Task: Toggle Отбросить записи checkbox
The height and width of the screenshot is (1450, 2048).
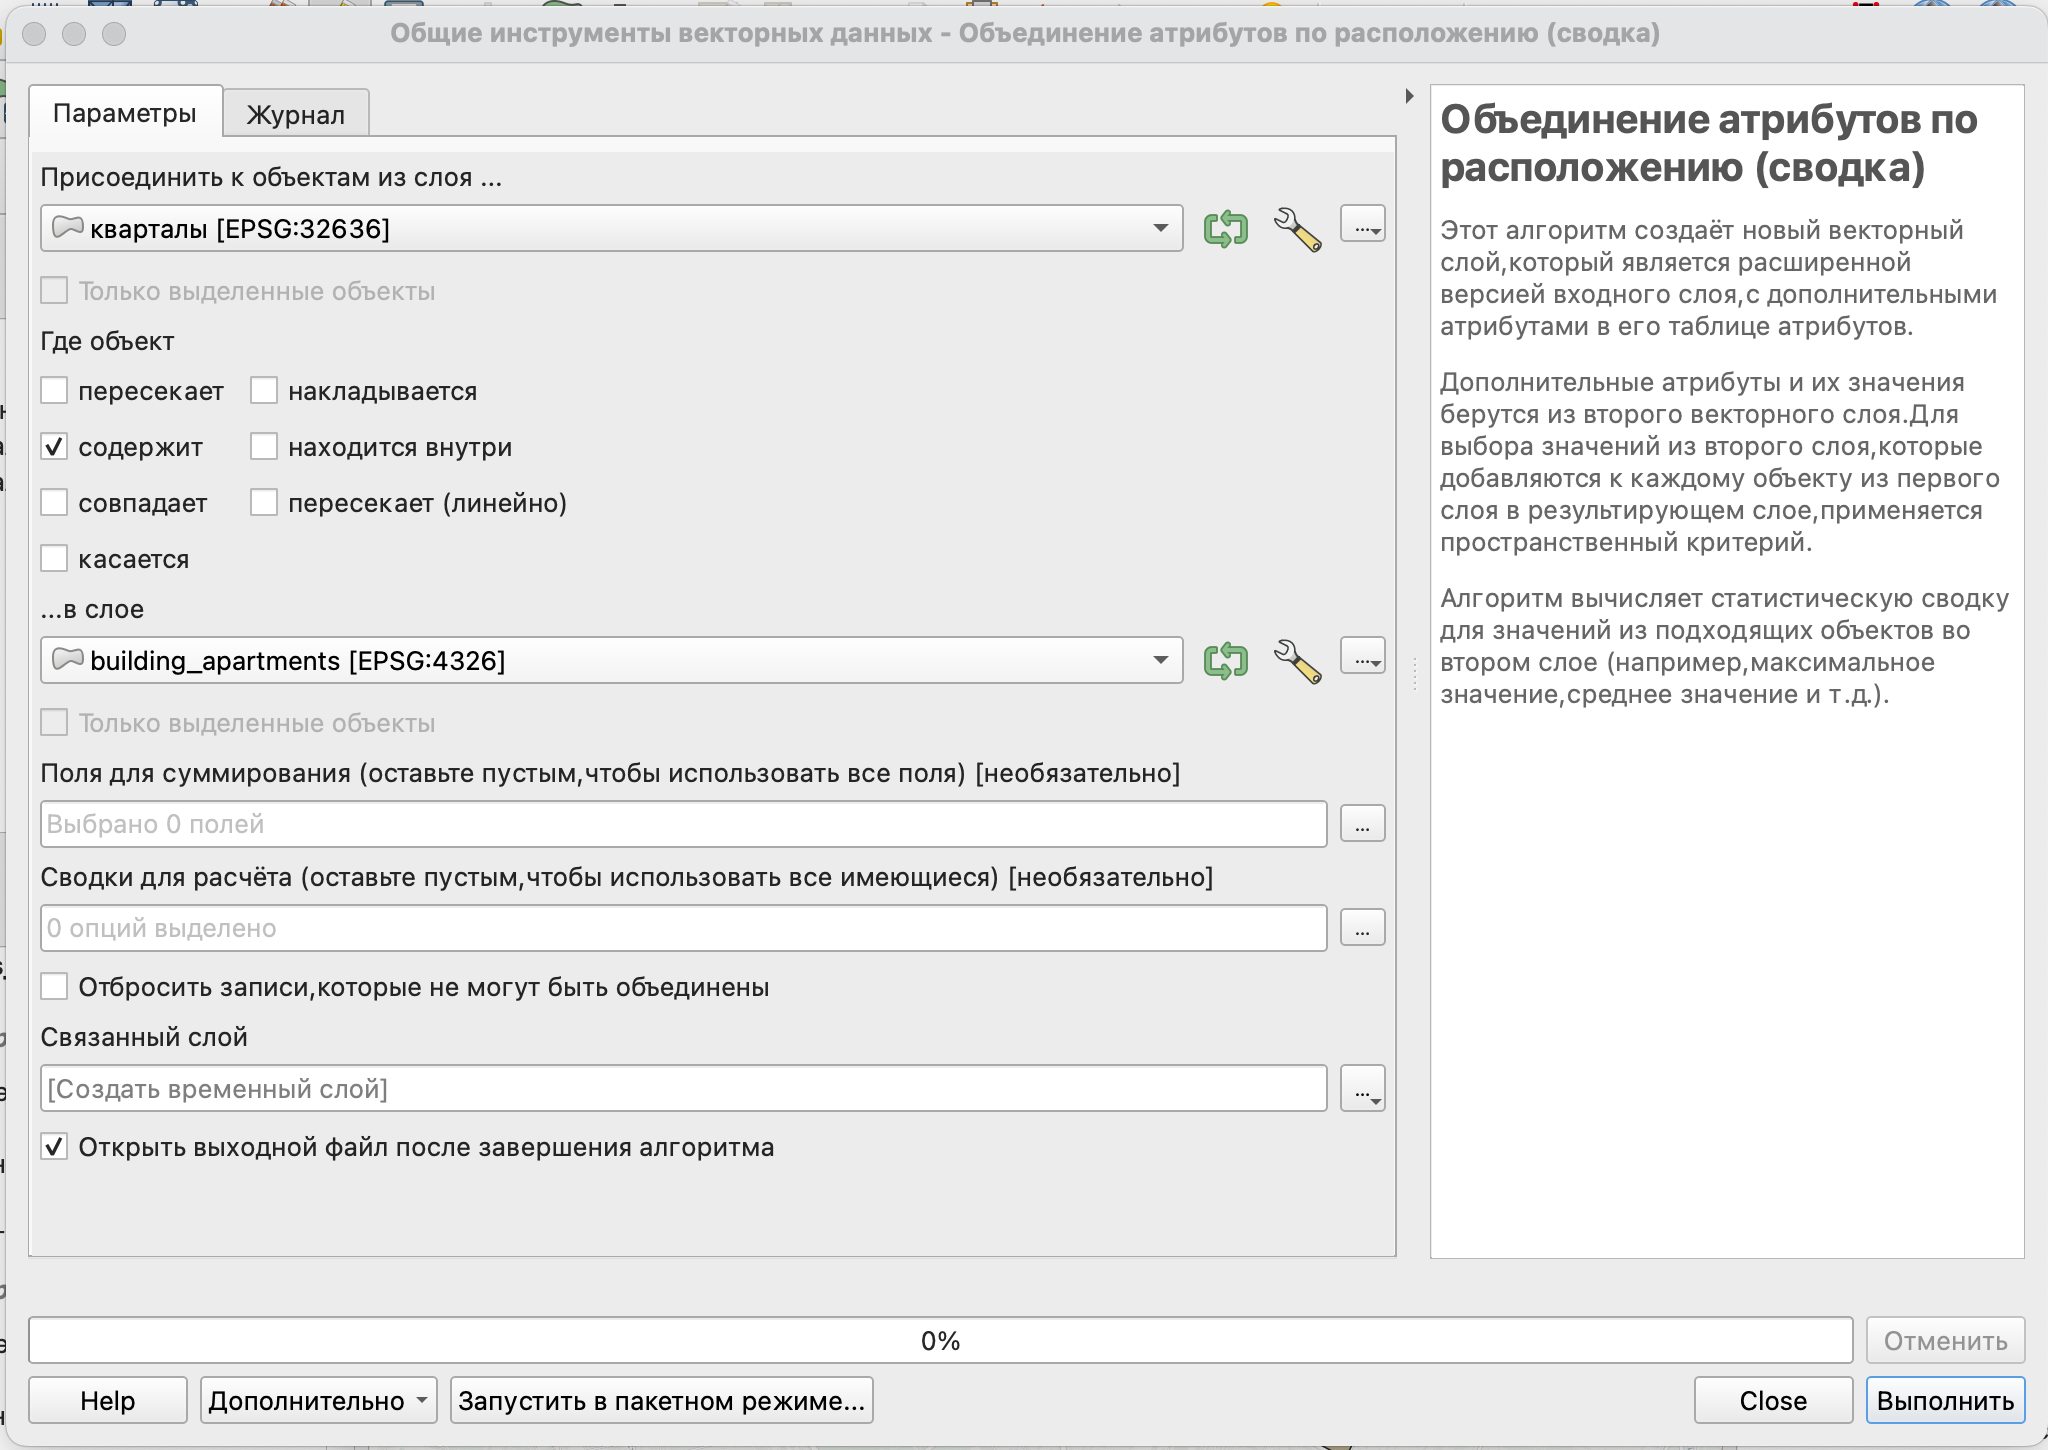Action: coord(54,987)
